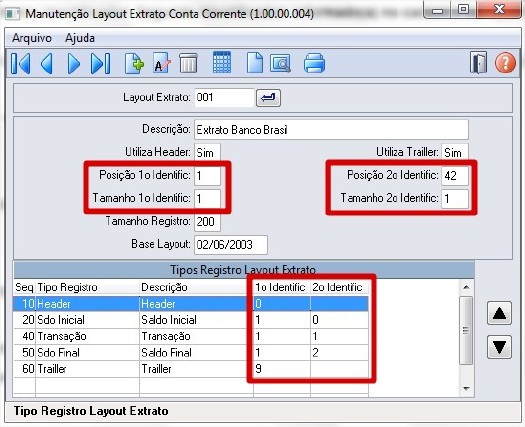Click the Tamanho 2o Identific field

(x=455, y=199)
